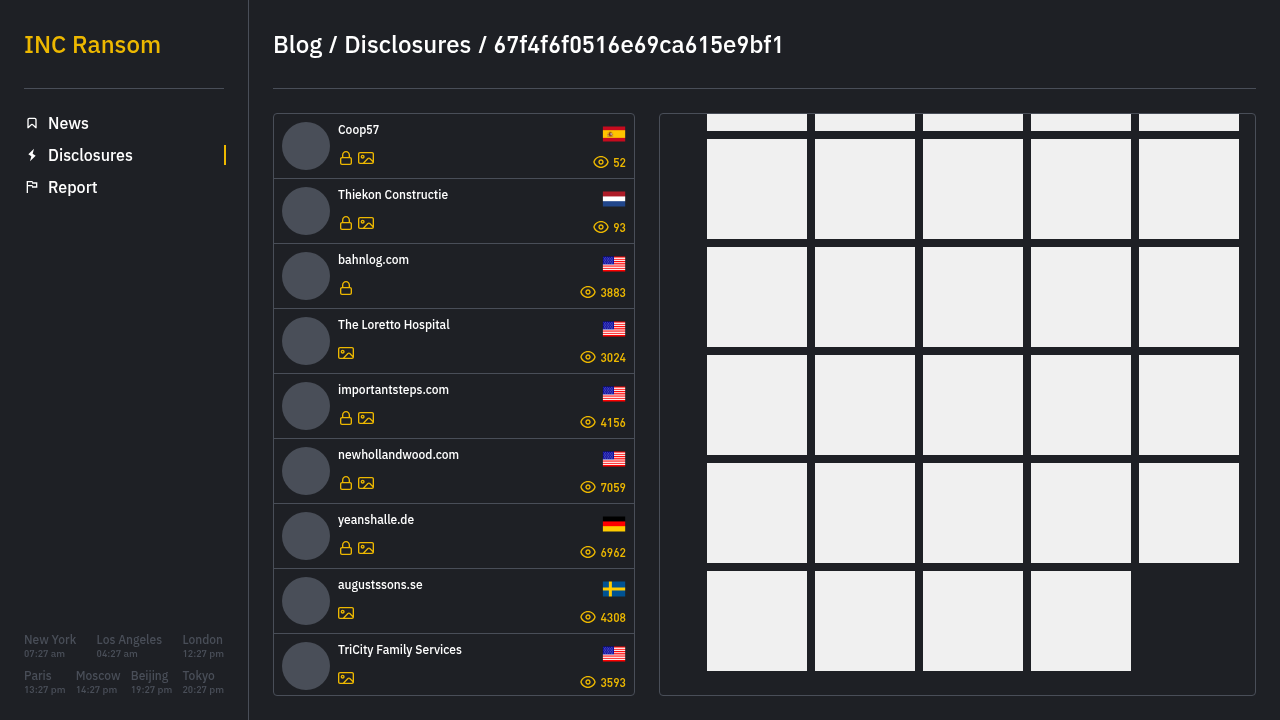Viewport: 1280px width, 720px height.
Task: Click the Disclosures lightning bolt icon
Action: [32, 155]
